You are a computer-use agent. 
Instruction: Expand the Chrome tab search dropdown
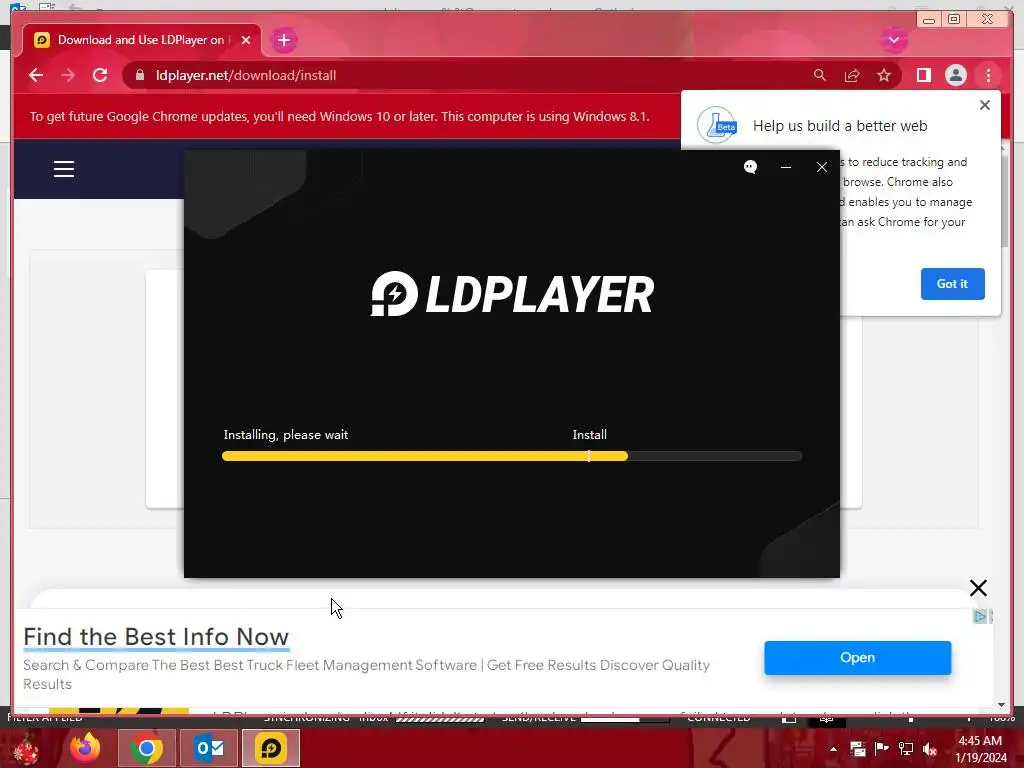[x=894, y=40]
